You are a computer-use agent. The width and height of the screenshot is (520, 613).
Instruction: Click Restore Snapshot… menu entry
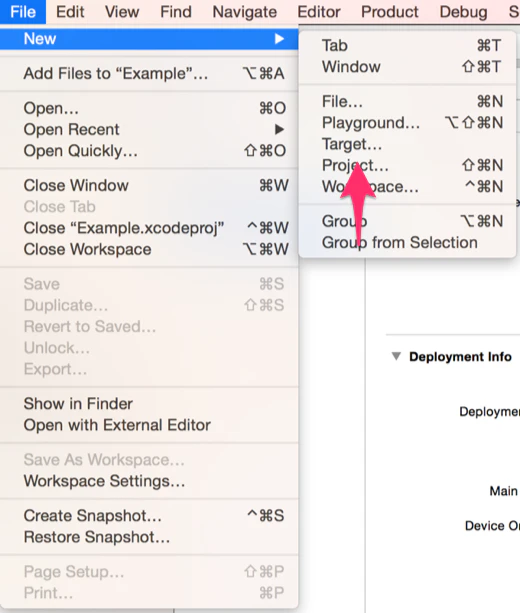tap(149, 537)
